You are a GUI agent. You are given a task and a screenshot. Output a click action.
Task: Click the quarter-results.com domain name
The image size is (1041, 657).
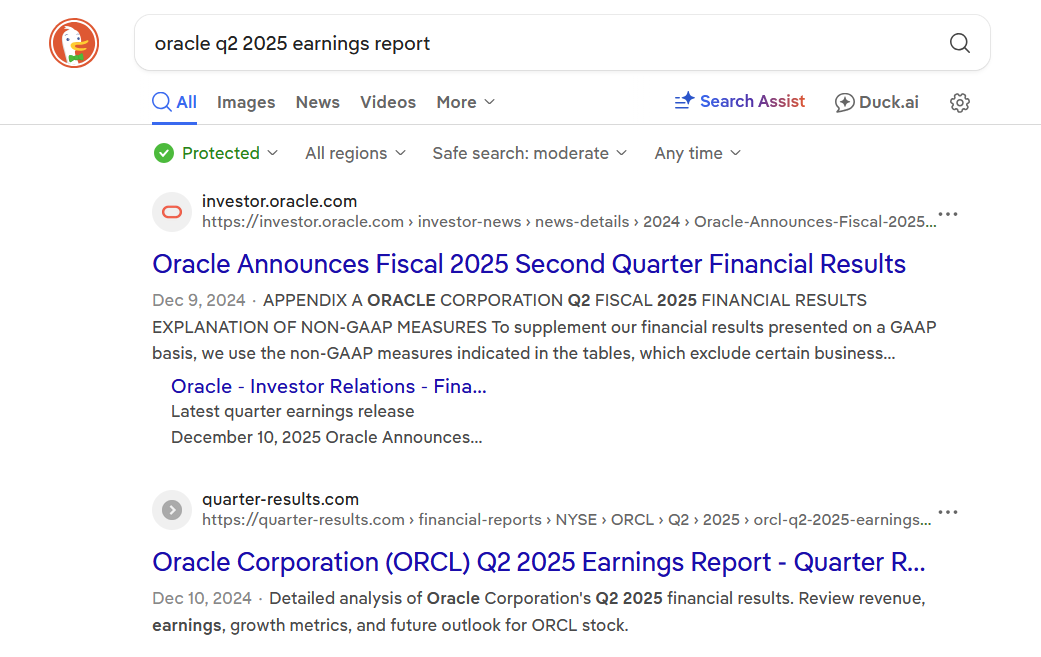point(280,499)
